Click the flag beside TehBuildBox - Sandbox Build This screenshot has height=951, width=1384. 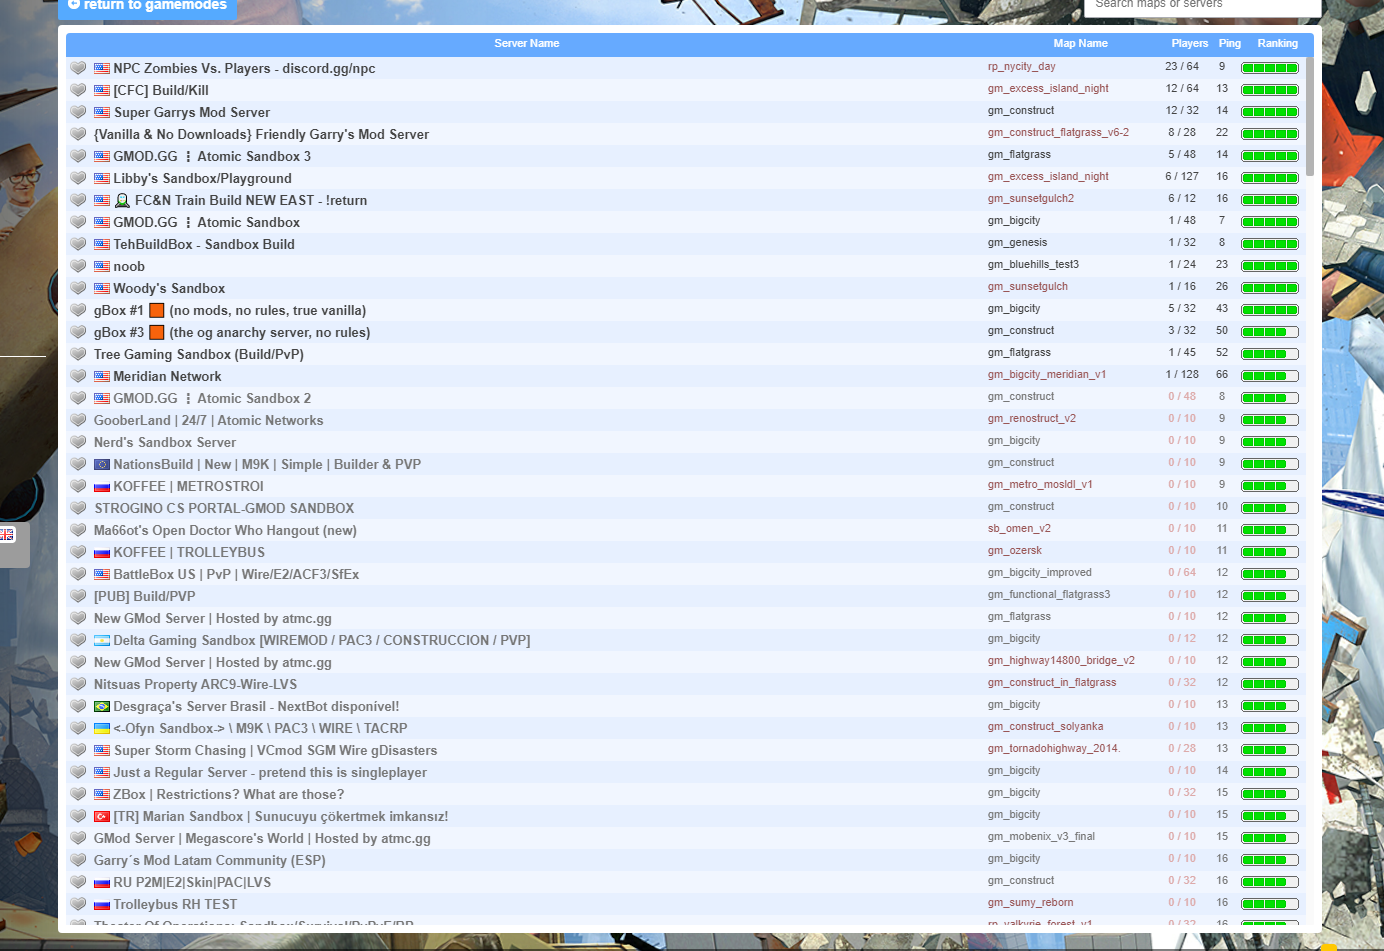point(102,245)
